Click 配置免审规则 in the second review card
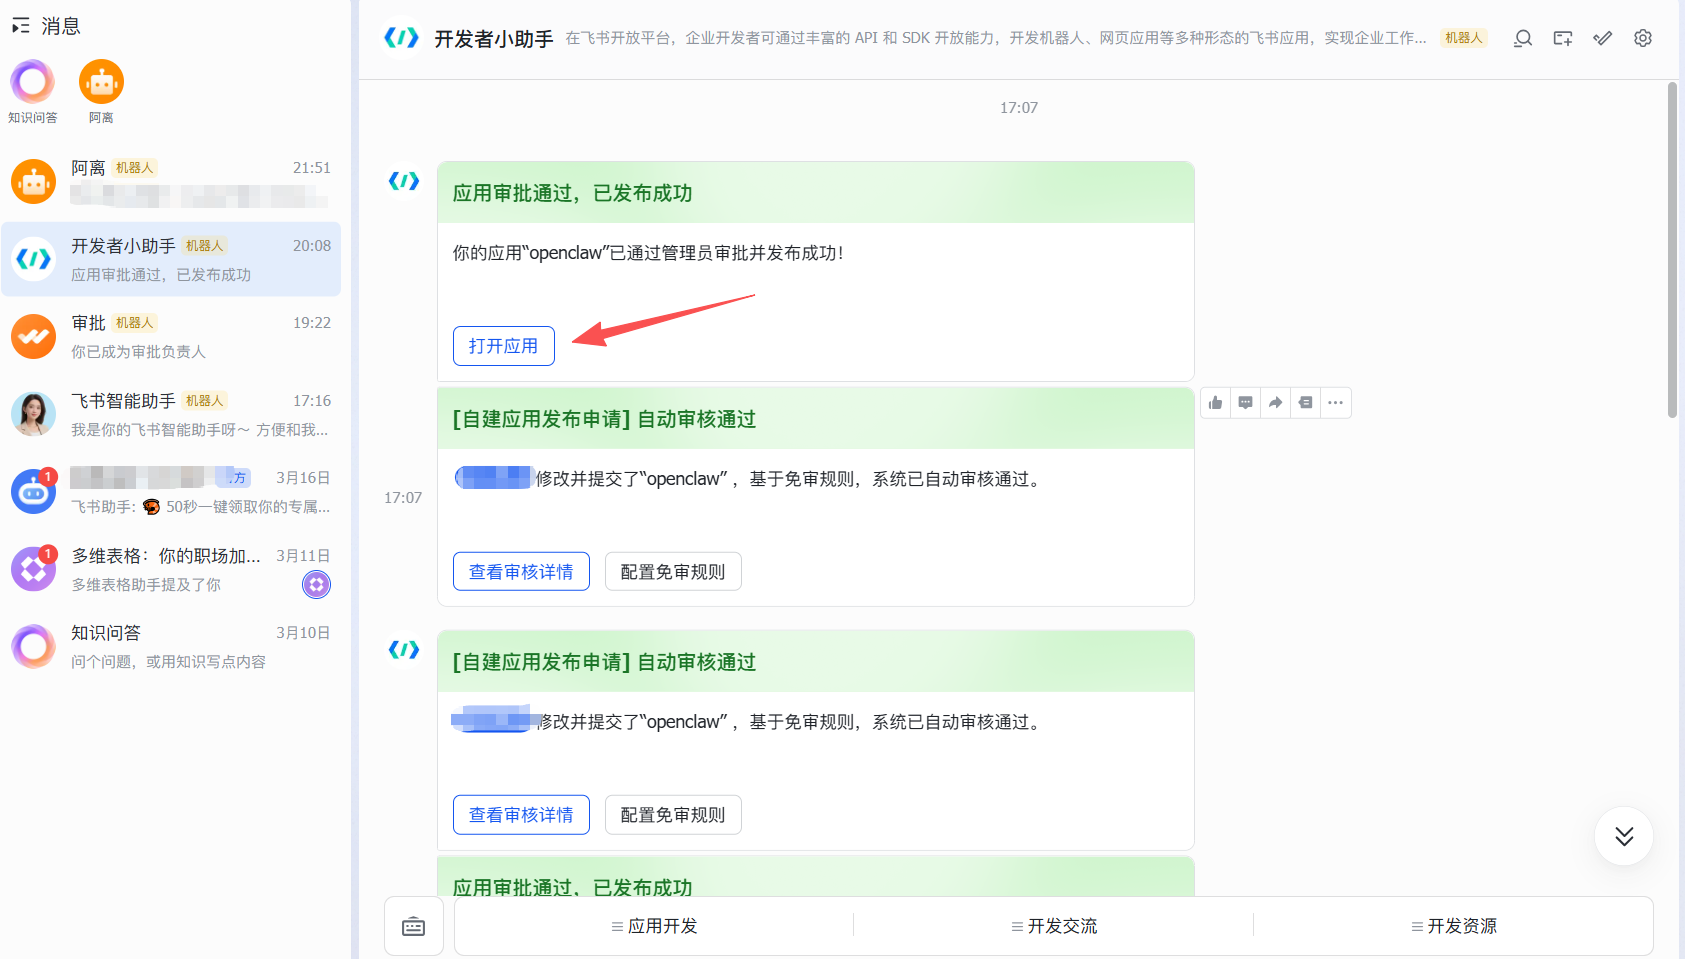 coord(673,815)
